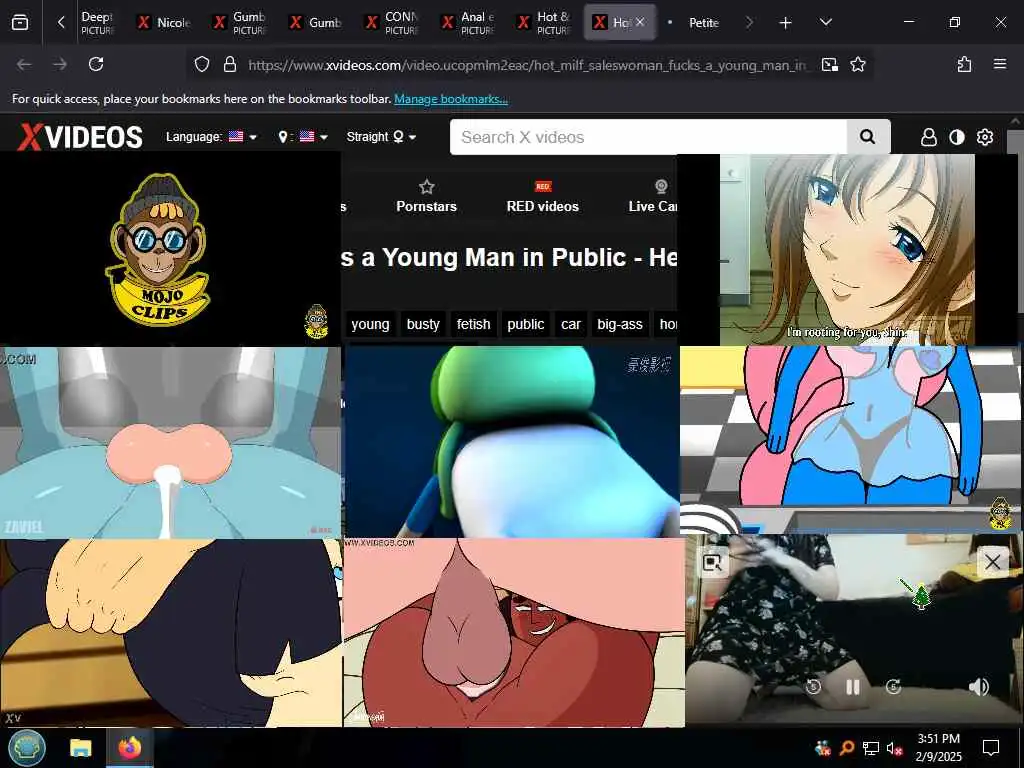Screen dimensions: 1024x768
Task: Select the big-ass tag
Action: 620,325
